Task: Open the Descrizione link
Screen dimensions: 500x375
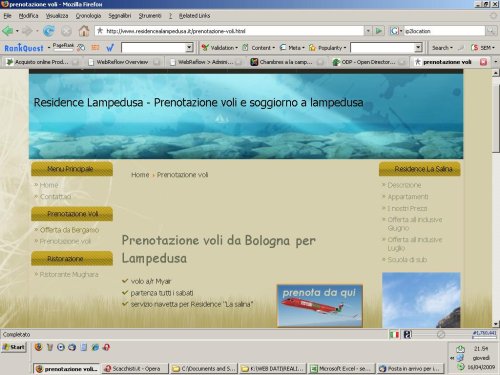Action: click(x=404, y=185)
